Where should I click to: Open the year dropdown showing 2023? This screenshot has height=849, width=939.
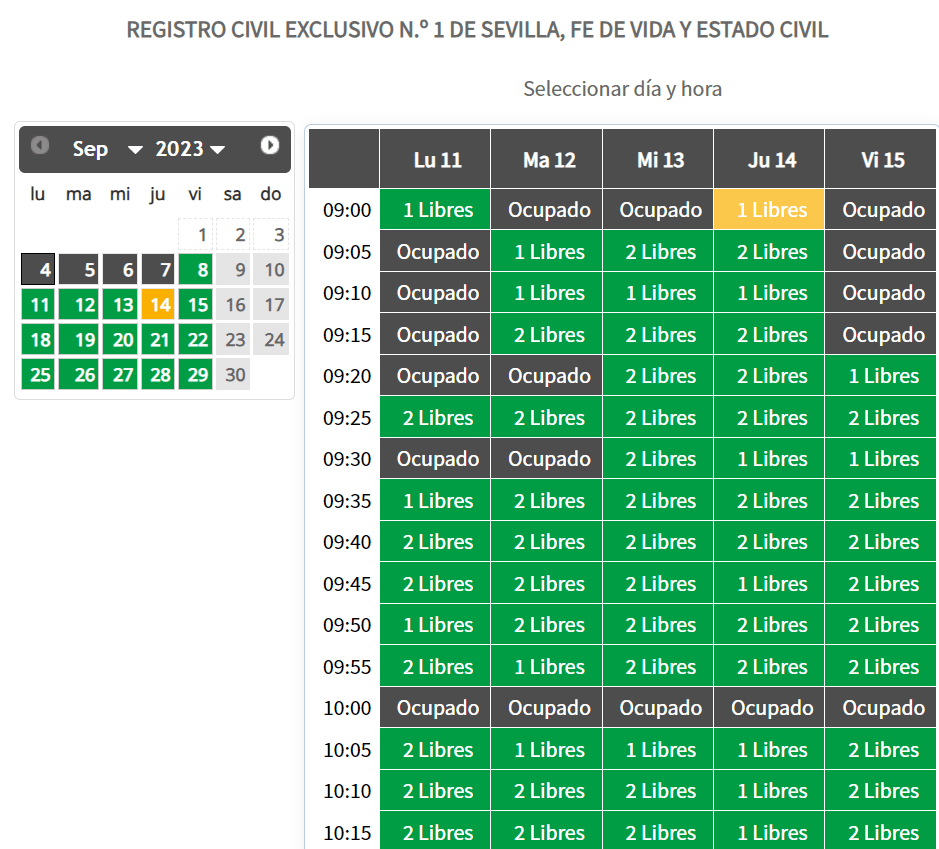(190, 149)
